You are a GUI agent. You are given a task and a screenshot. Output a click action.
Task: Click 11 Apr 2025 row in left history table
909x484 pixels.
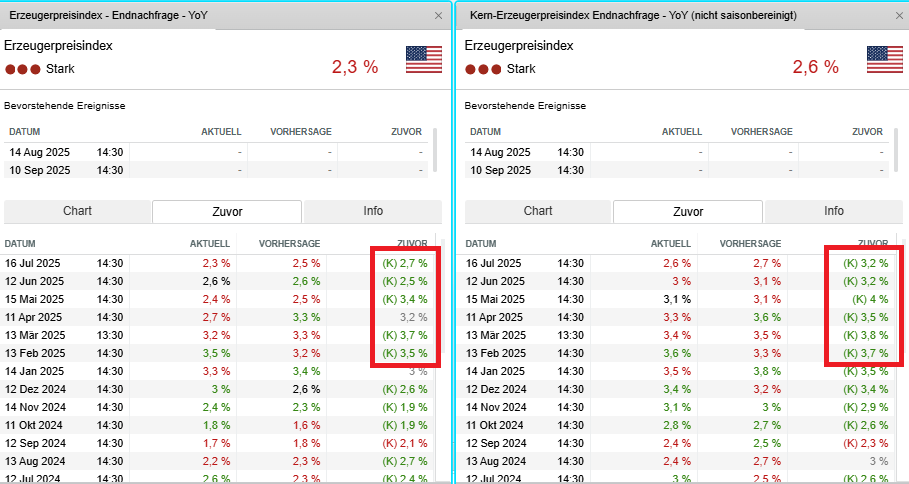219,317
